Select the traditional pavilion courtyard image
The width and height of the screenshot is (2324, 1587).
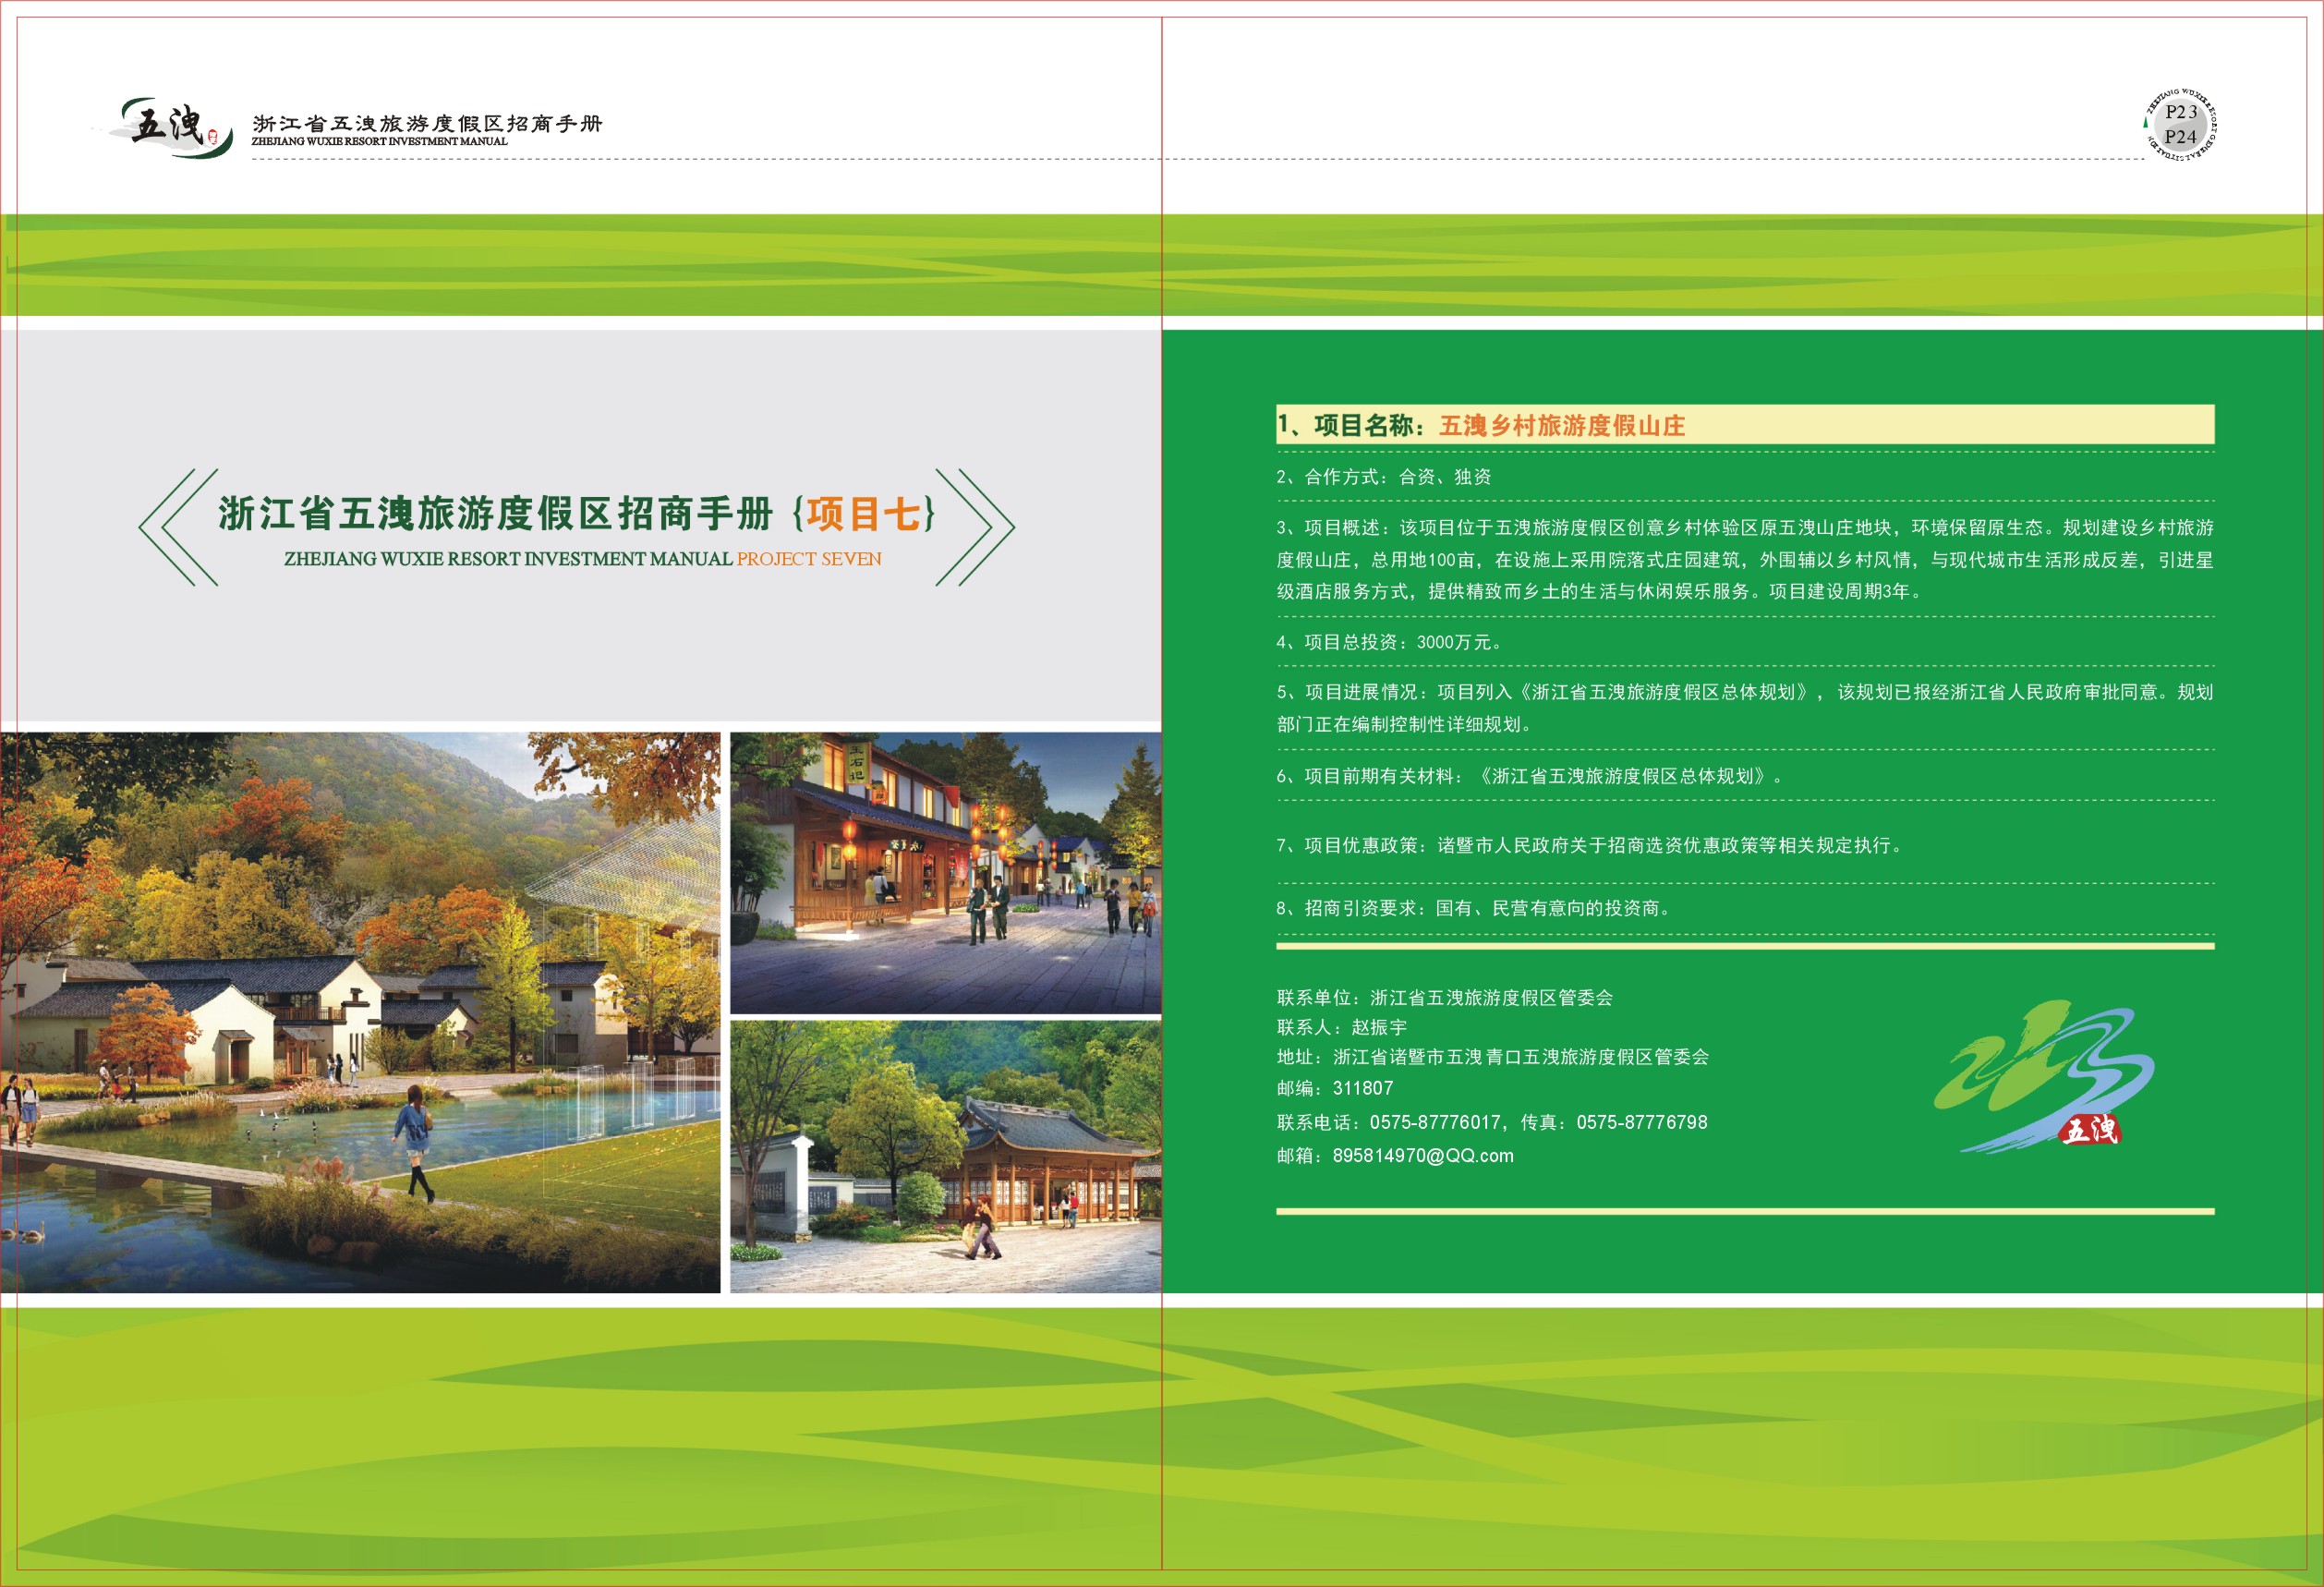[945, 1156]
